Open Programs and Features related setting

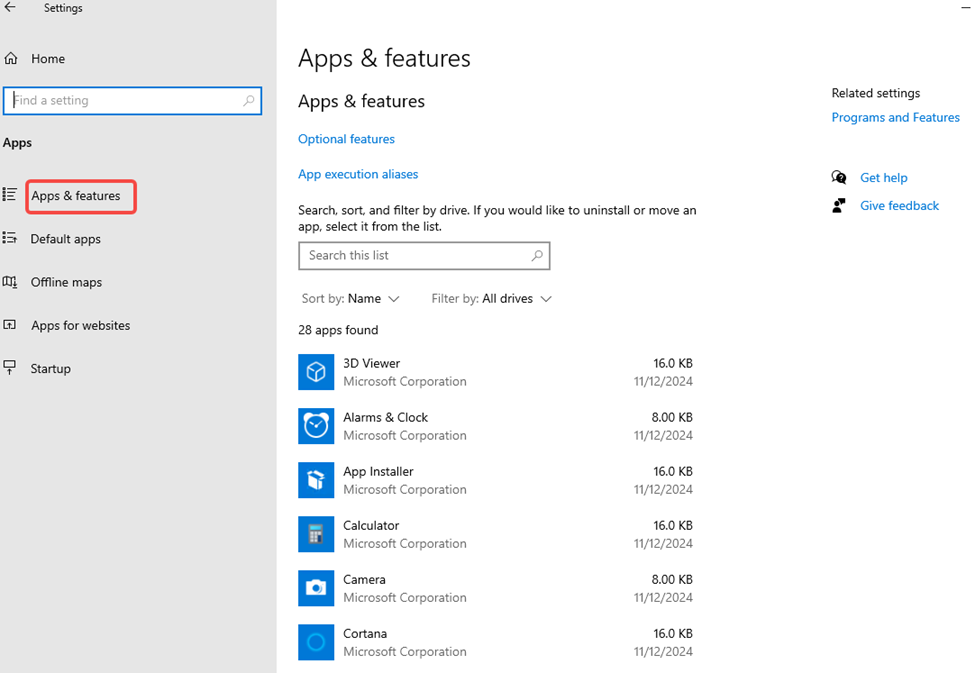(x=895, y=118)
